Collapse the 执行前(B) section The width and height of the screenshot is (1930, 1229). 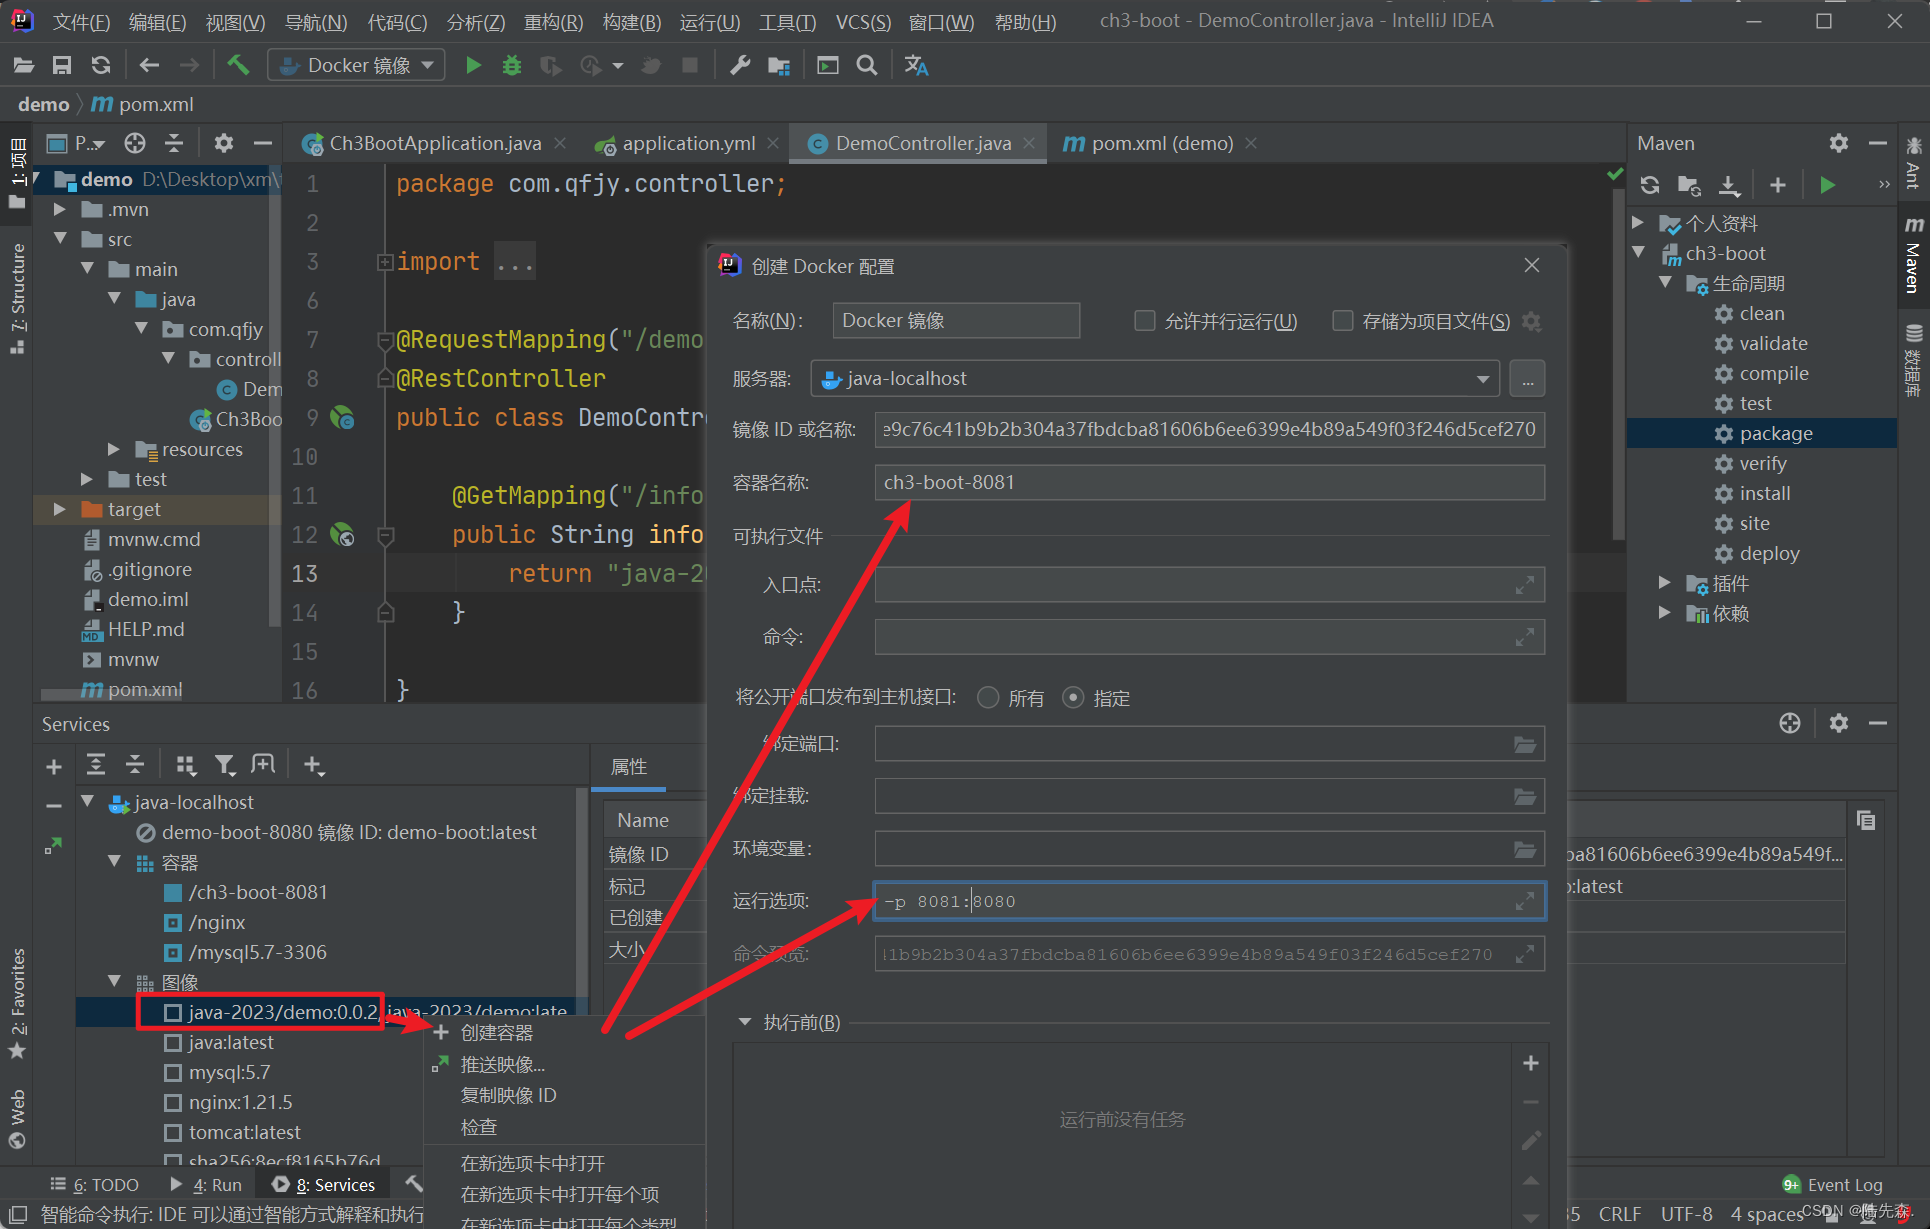click(744, 1022)
